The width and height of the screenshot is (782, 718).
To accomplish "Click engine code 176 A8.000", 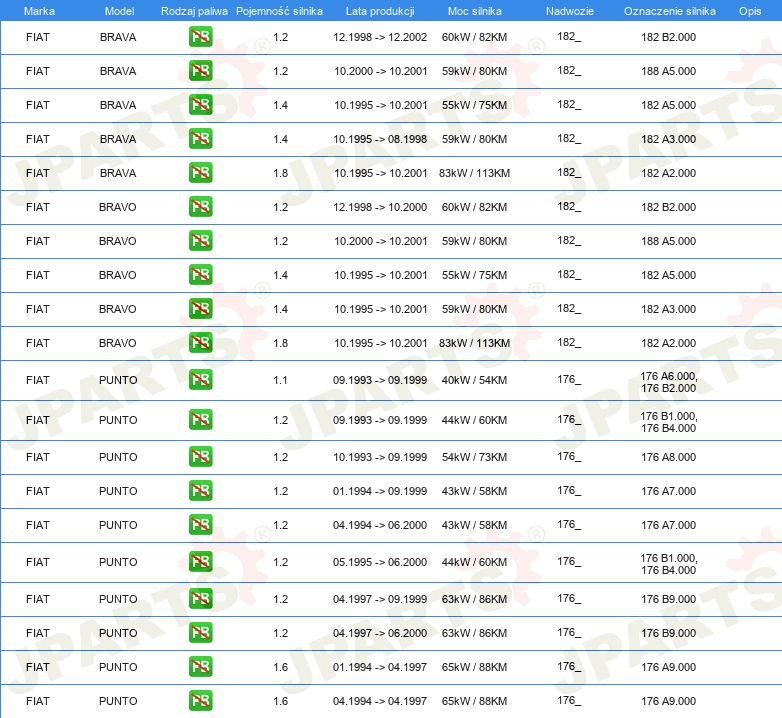I will pyautogui.click(x=668, y=457).
